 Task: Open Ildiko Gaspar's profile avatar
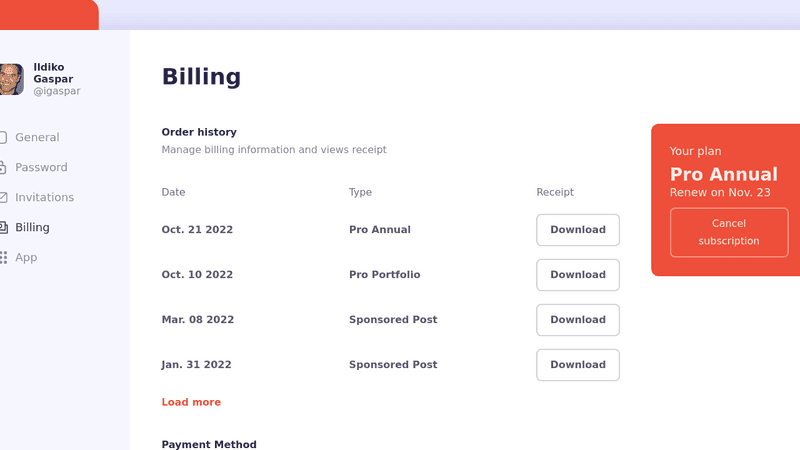pos(11,79)
